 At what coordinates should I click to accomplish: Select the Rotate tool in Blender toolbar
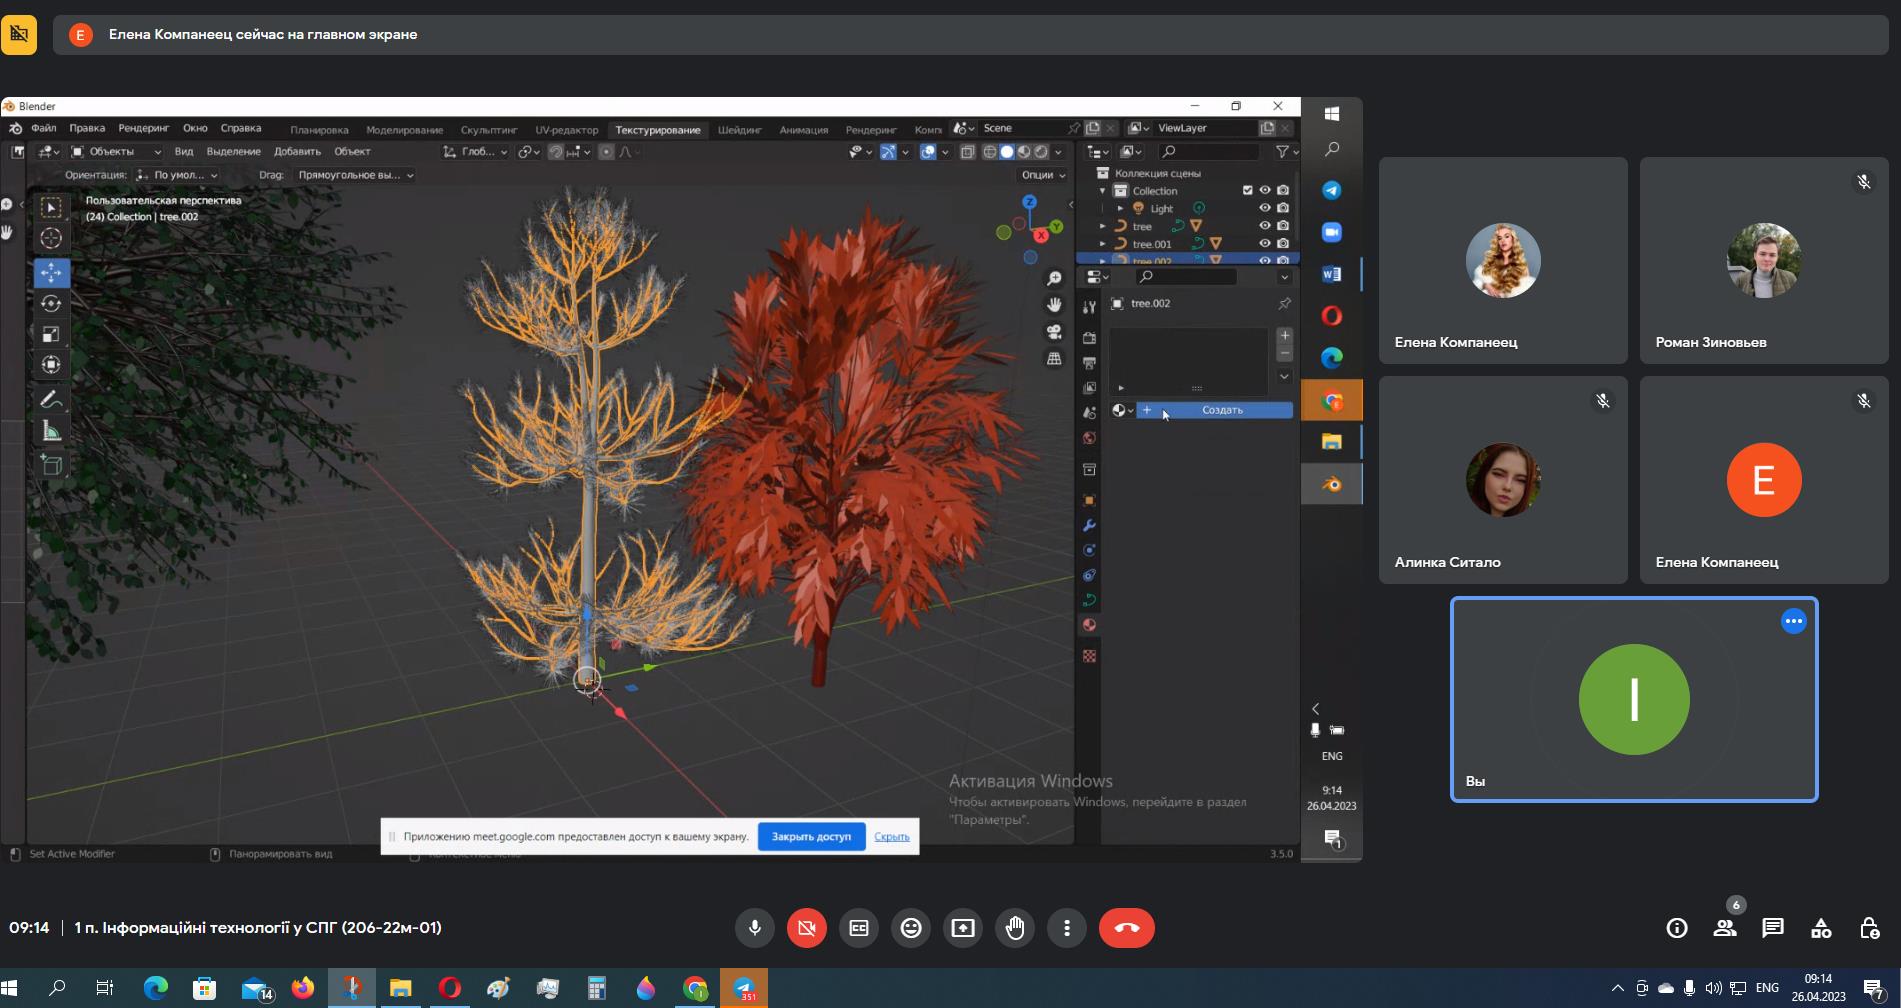pos(51,303)
